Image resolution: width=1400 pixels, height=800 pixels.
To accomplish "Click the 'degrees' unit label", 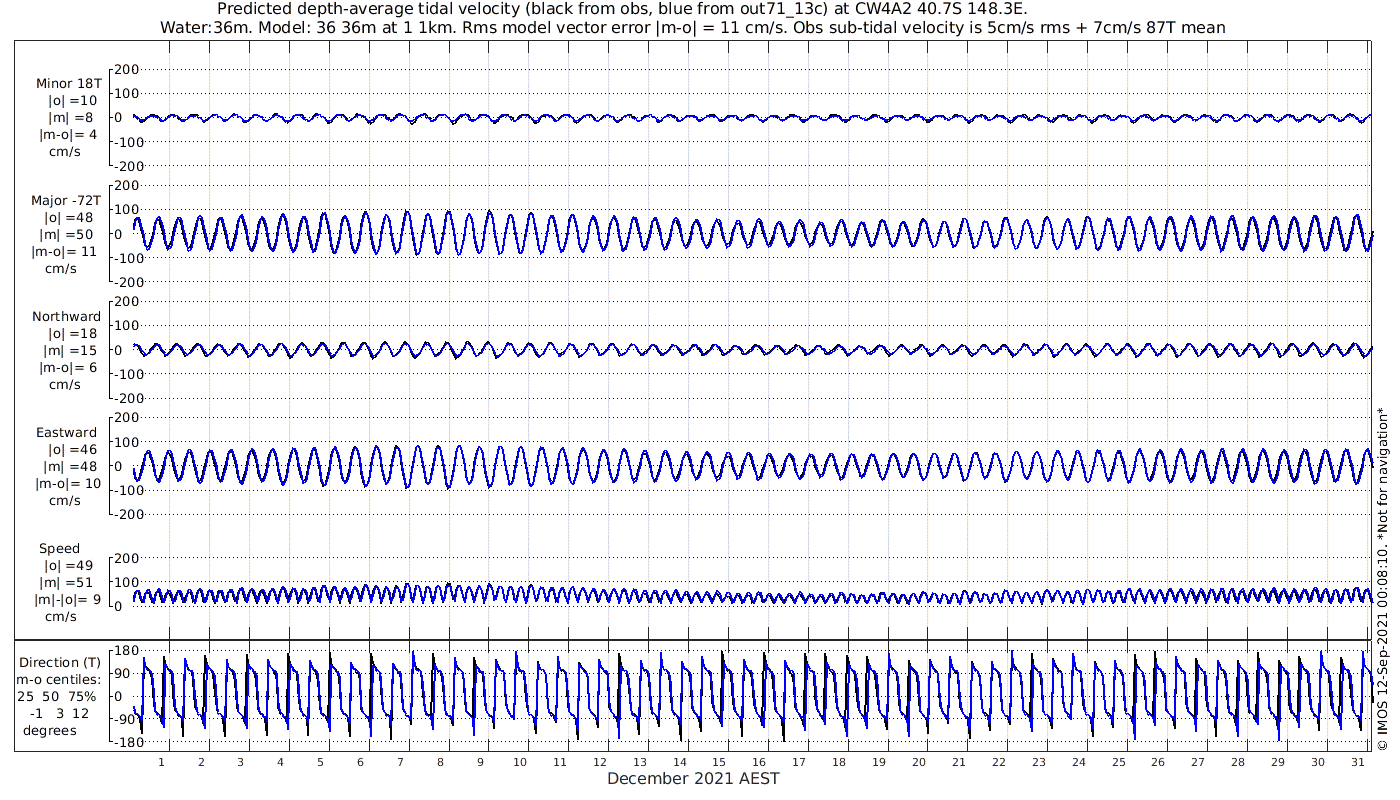I will click(50, 731).
